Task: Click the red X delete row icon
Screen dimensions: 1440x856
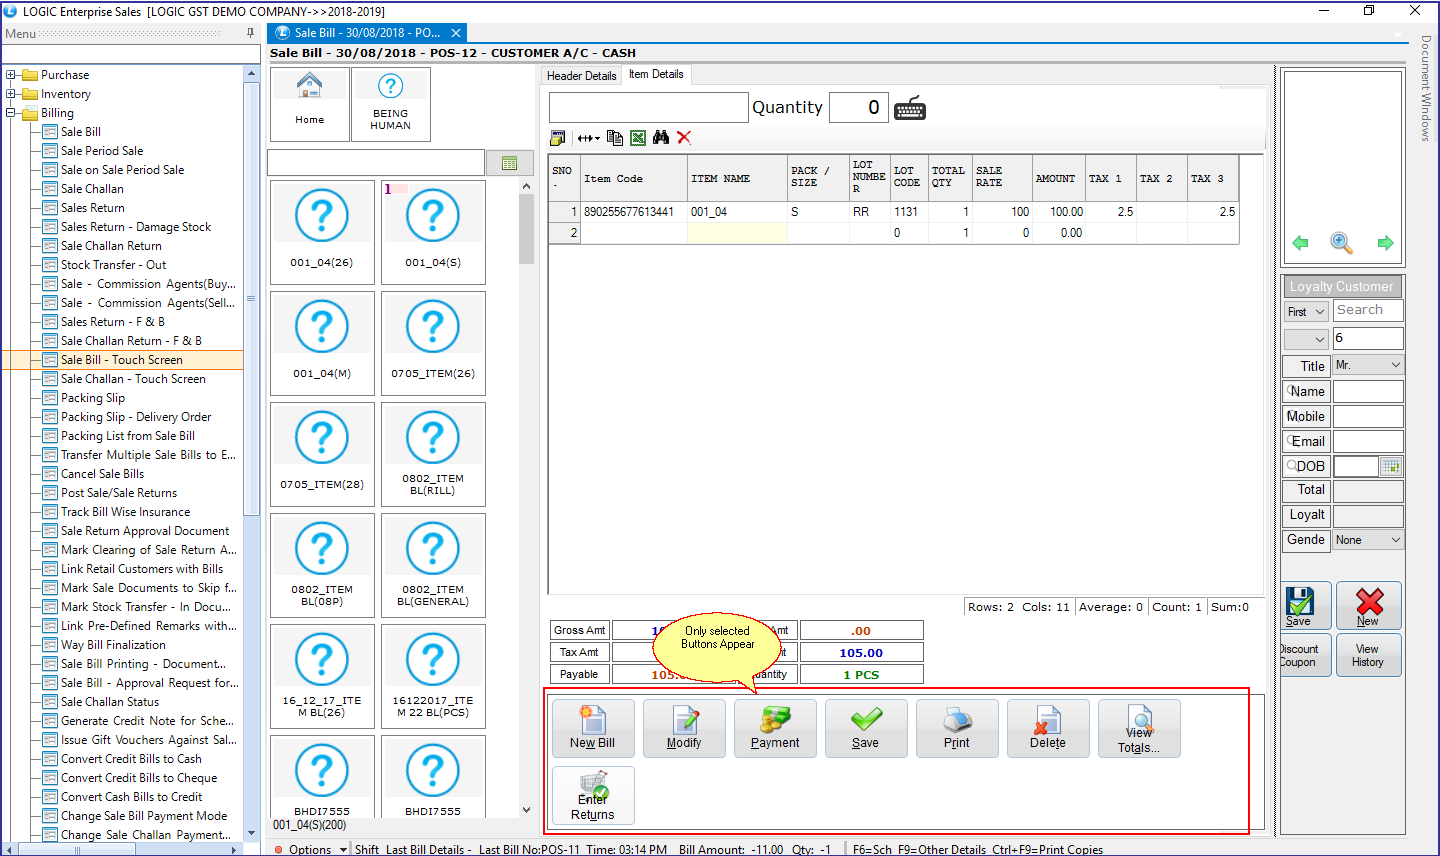Action: coord(684,138)
